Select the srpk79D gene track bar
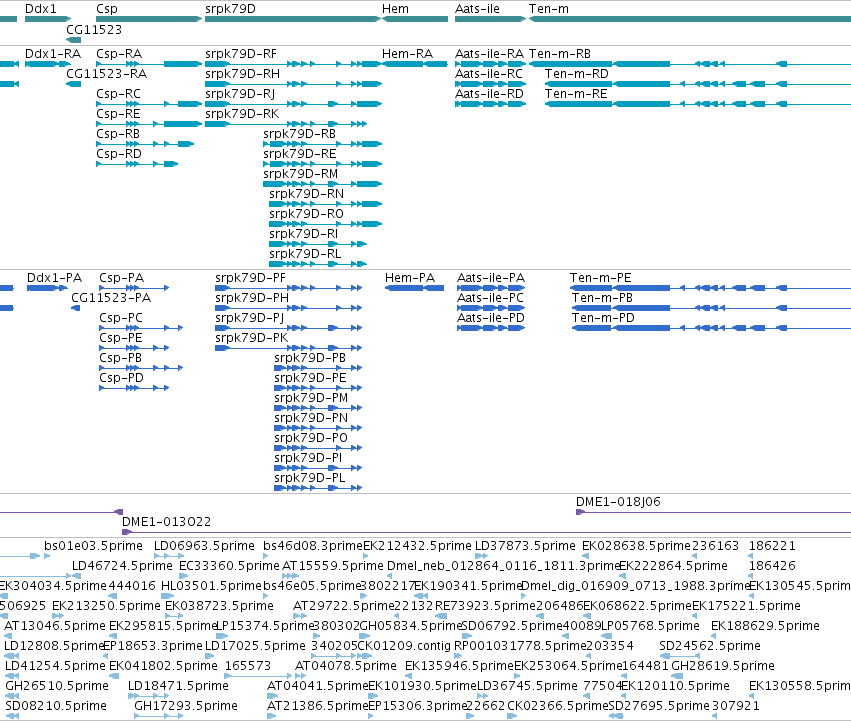Image resolution: width=851 pixels, height=721 pixels. tap(293, 19)
